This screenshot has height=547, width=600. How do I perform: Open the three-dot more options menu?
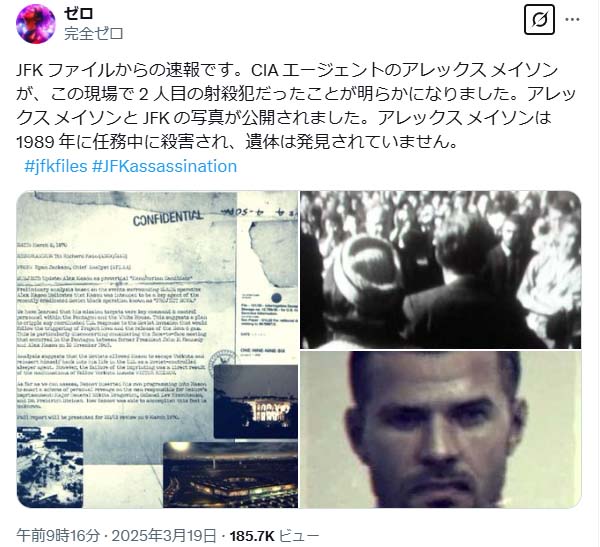[572, 20]
